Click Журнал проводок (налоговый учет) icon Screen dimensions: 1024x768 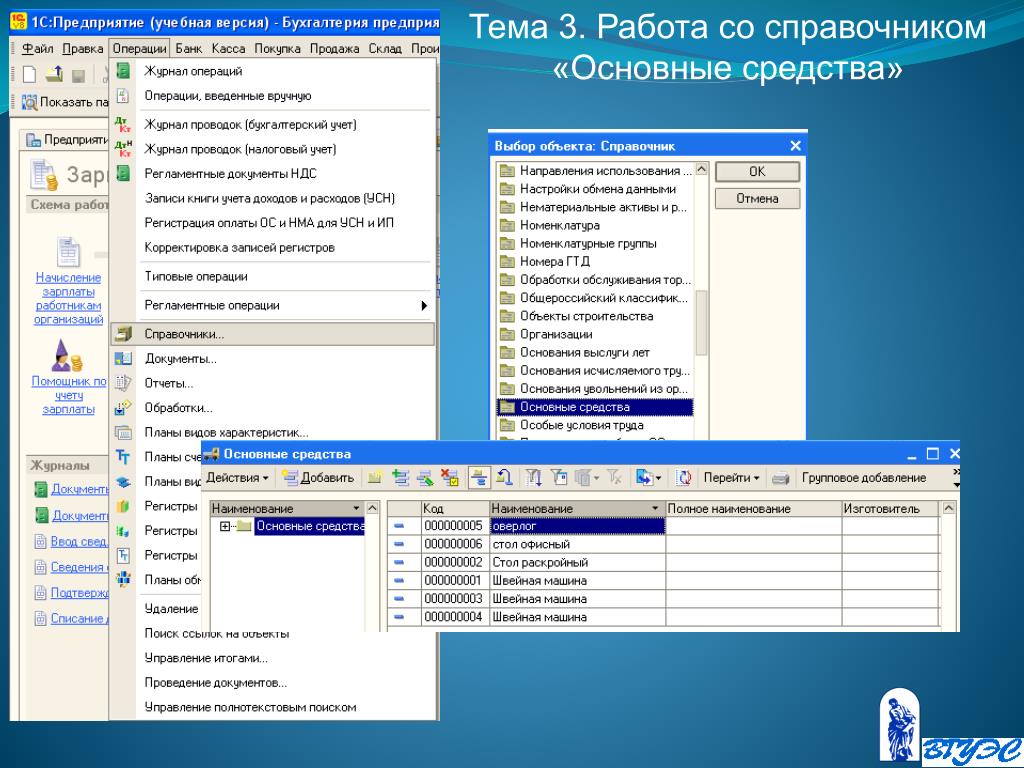[x=123, y=149]
